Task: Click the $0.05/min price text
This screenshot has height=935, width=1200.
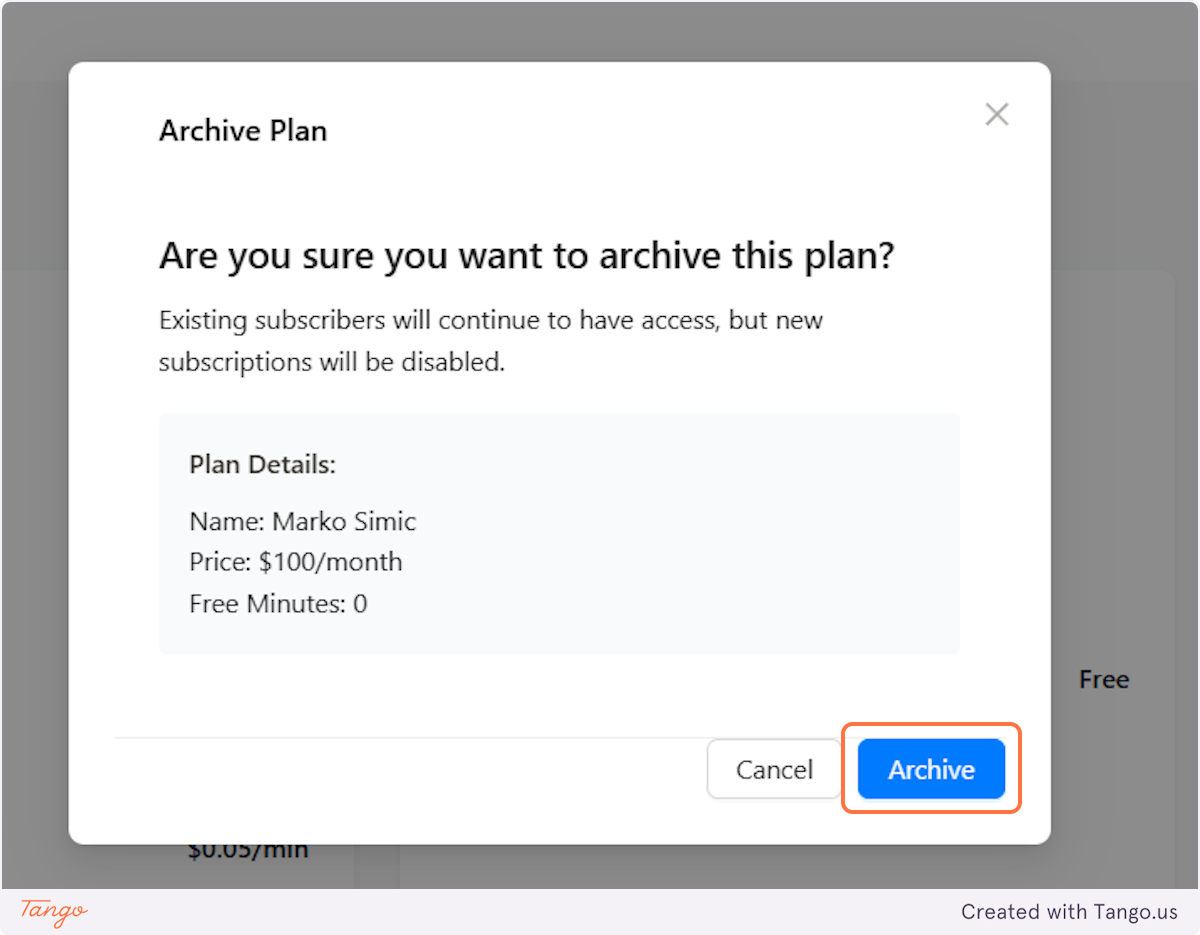Action: click(x=247, y=848)
